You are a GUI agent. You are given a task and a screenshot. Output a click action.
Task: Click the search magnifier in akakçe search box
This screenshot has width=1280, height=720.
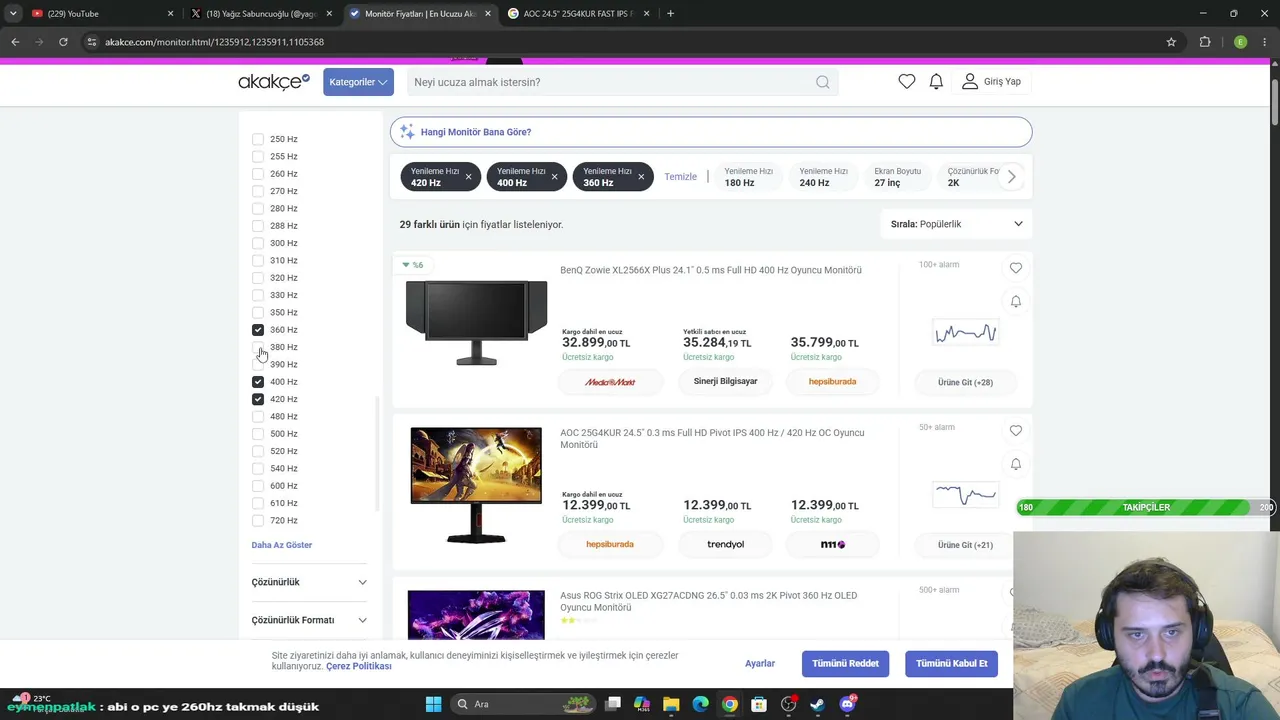(822, 82)
